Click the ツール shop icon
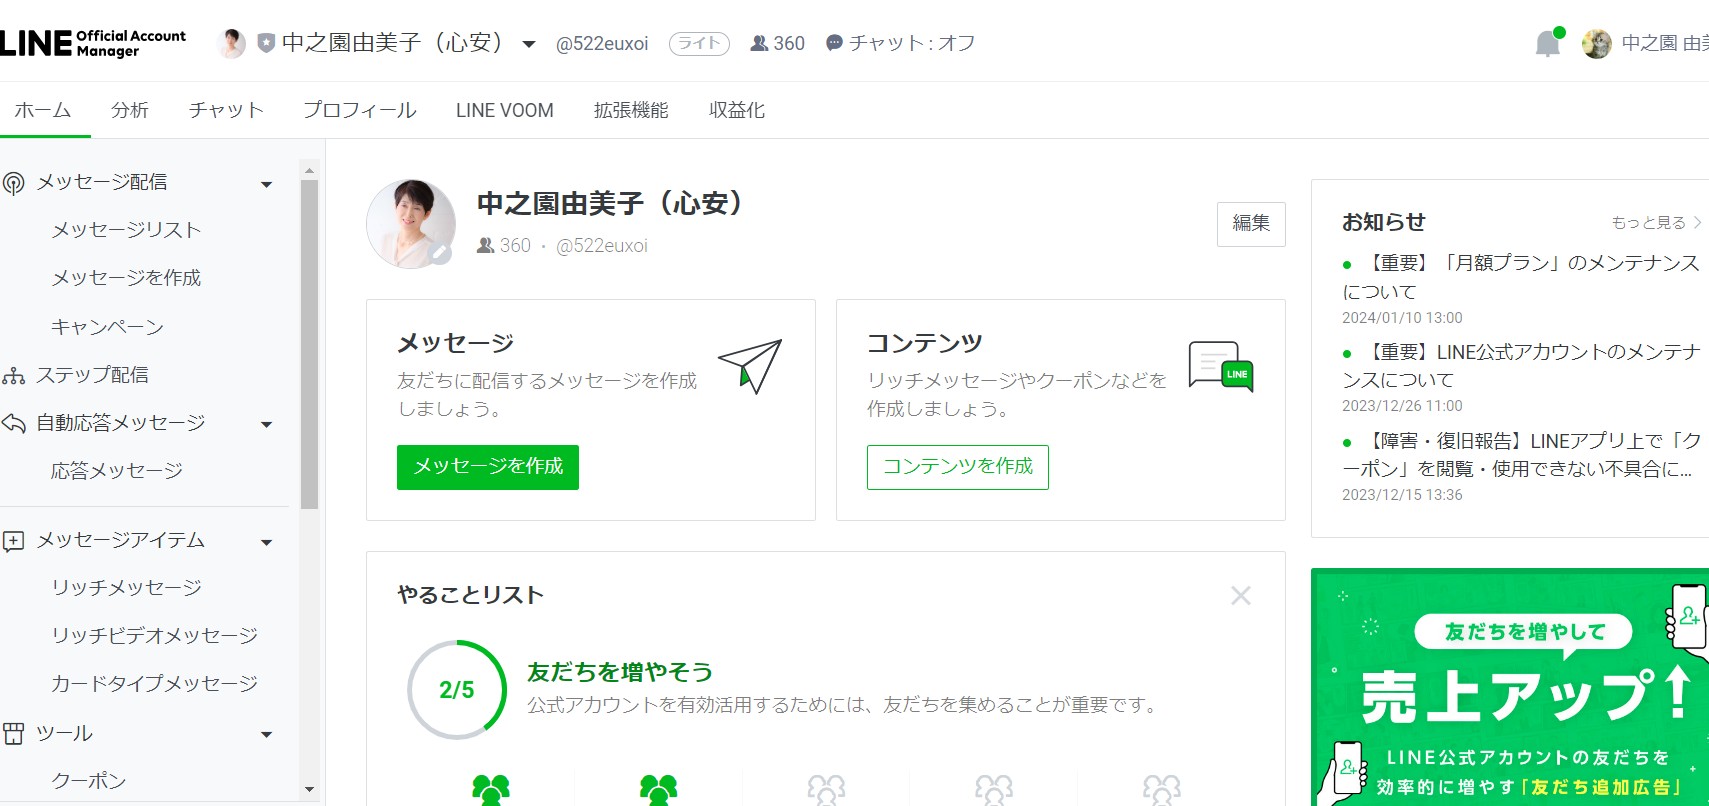 (x=14, y=734)
